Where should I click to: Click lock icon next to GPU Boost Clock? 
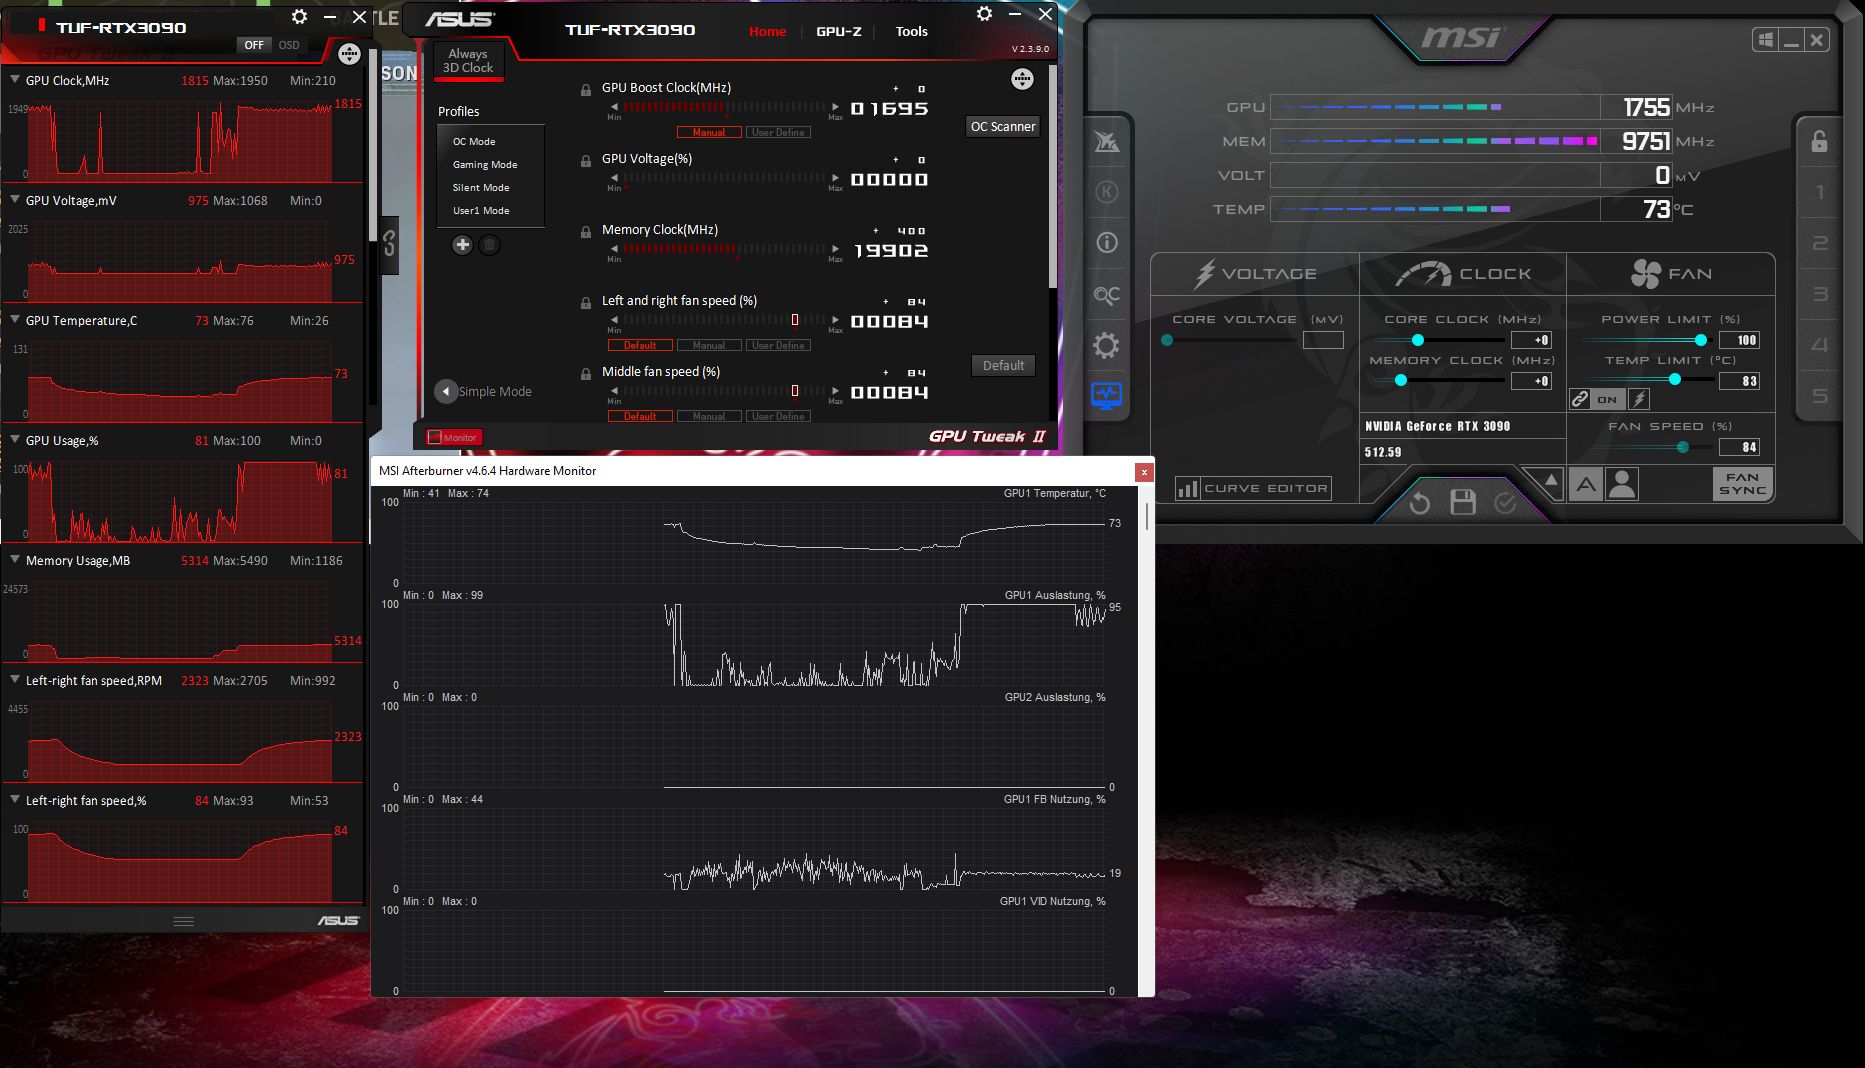pos(586,90)
